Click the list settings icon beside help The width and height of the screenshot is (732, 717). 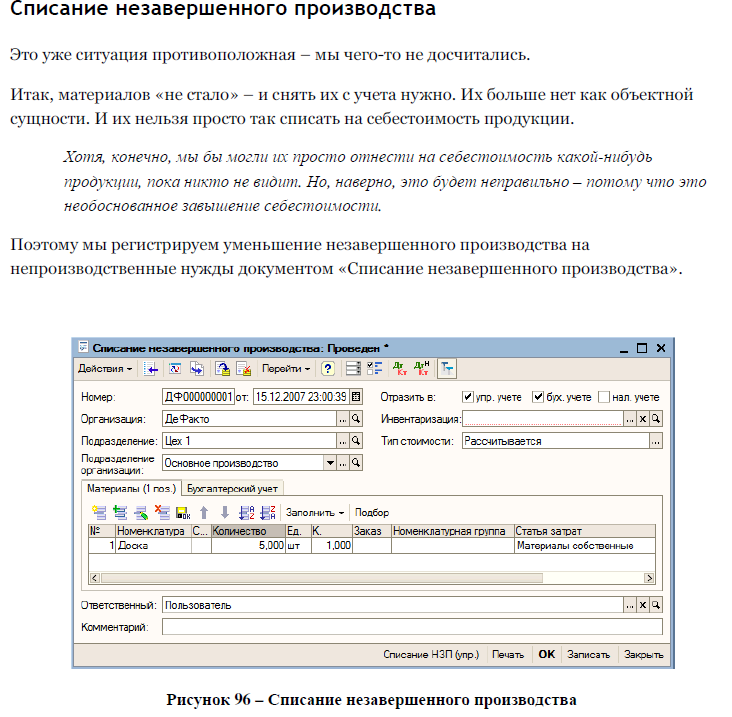pyautogui.click(x=353, y=369)
